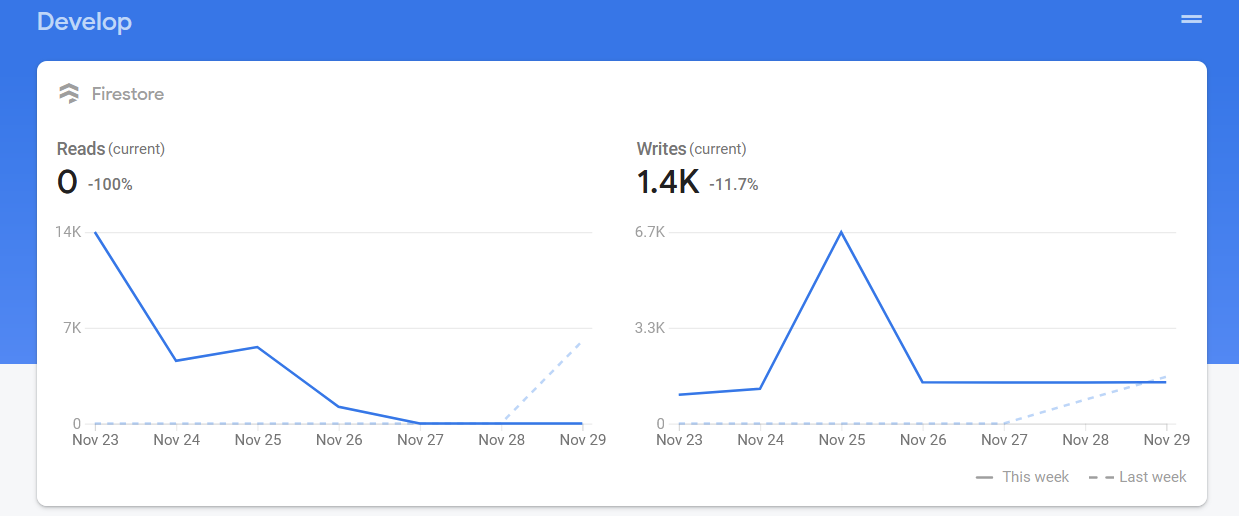Click the 1.4K Writes value
The image size is (1239, 516).
click(x=667, y=182)
